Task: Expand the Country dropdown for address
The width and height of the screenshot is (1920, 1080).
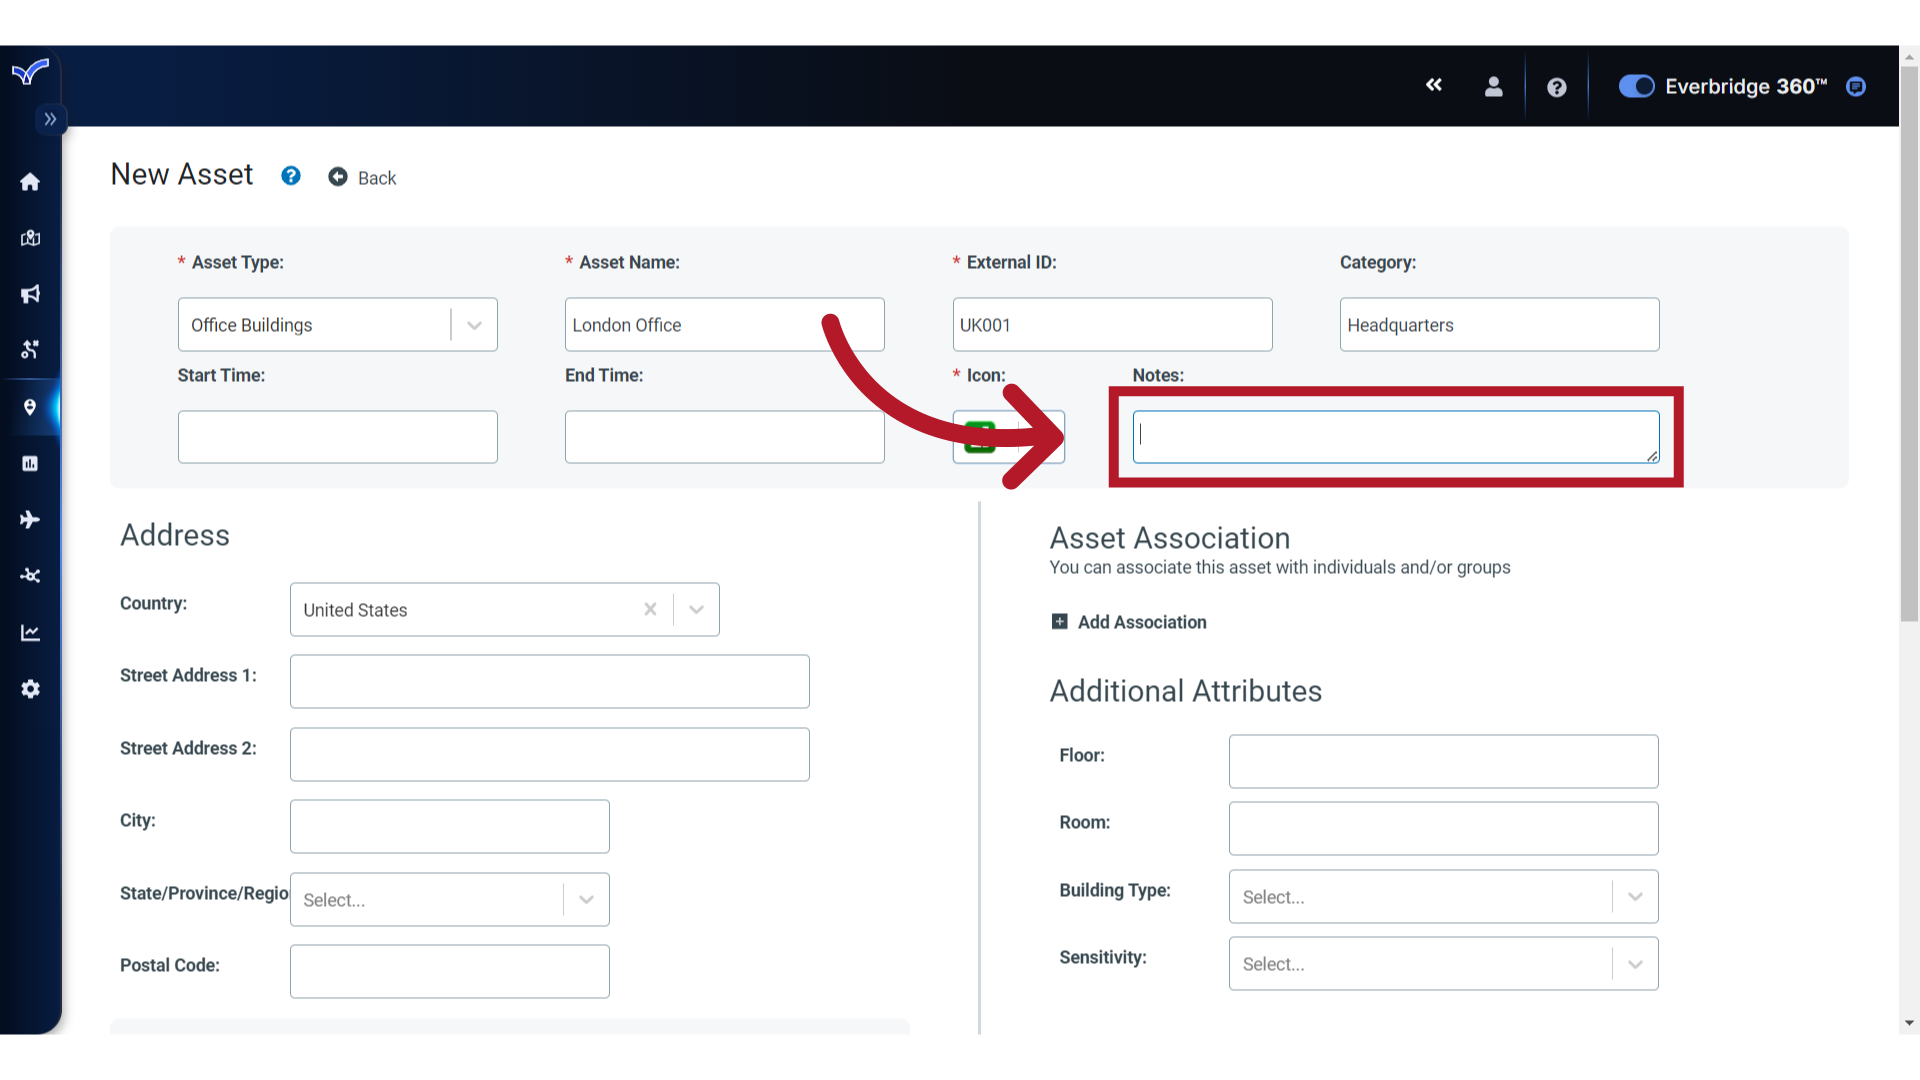Action: point(695,609)
